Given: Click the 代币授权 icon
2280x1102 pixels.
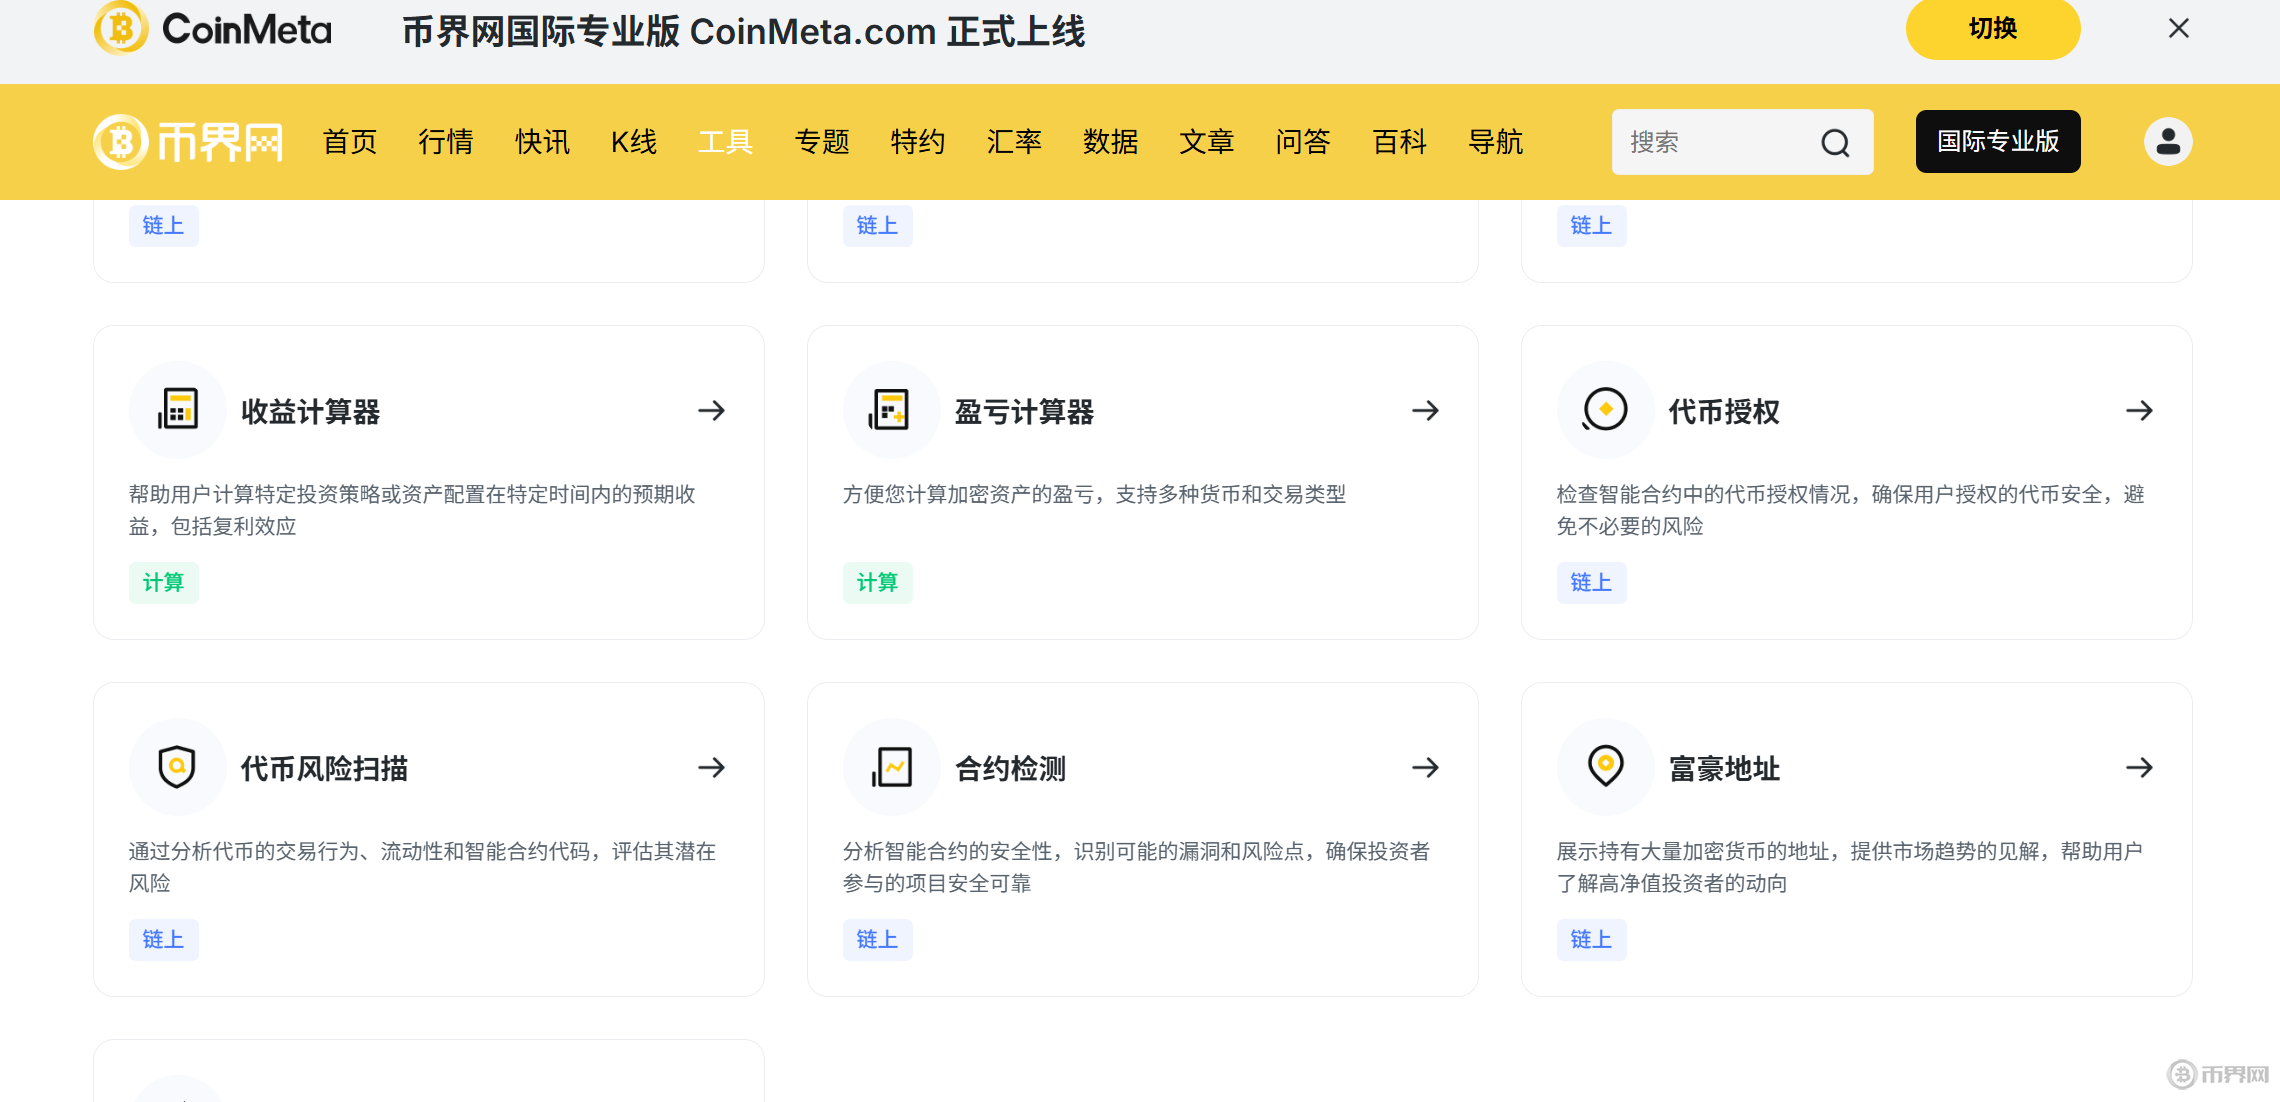Looking at the screenshot, I should click(x=1605, y=410).
